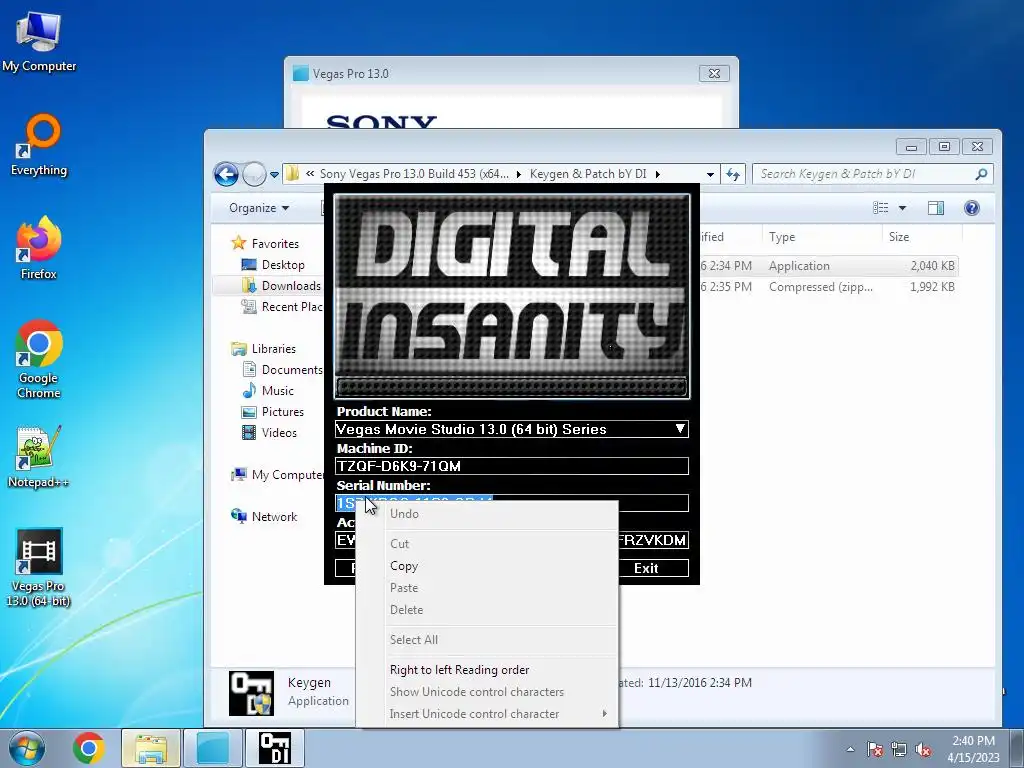Click the keygen Exit button
Screen dimensions: 1024x768
[646, 568]
